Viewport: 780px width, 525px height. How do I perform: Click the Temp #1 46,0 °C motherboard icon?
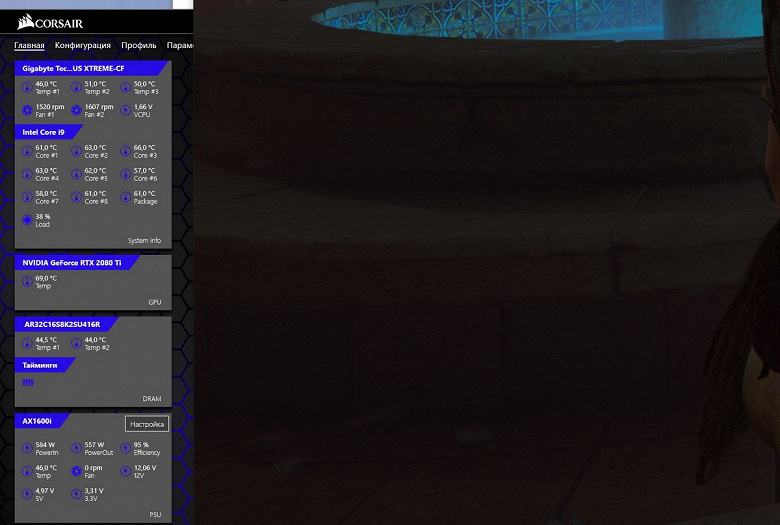pyautogui.click(x=27, y=88)
